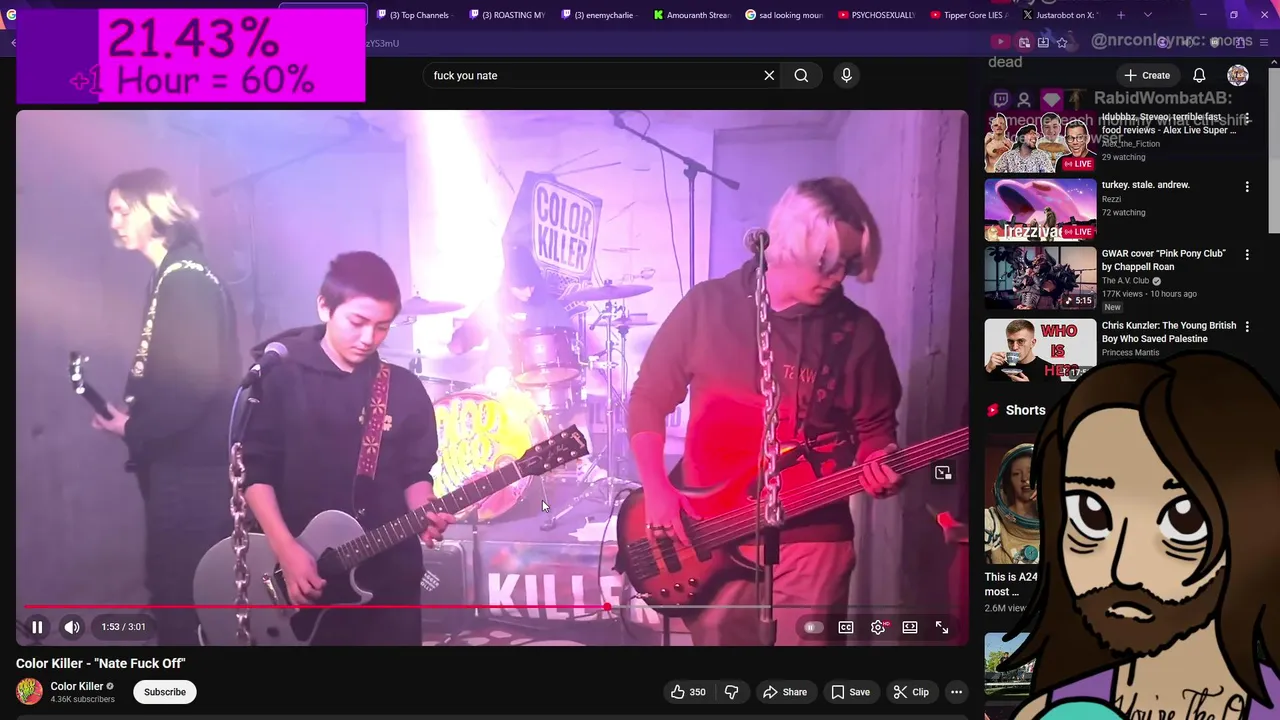Open the GWAR 'Pink Pony Club' thumbnail

coord(1040,278)
